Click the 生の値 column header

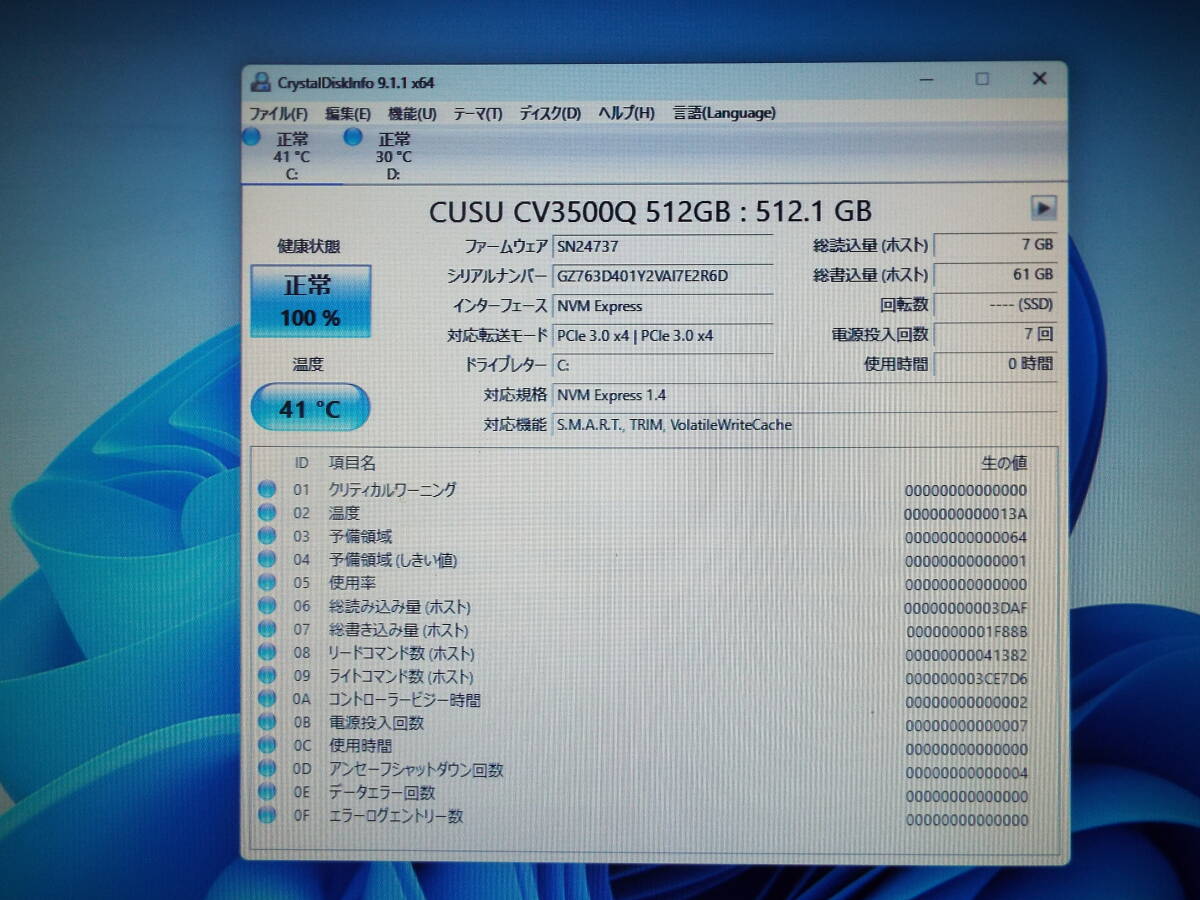(x=1004, y=462)
